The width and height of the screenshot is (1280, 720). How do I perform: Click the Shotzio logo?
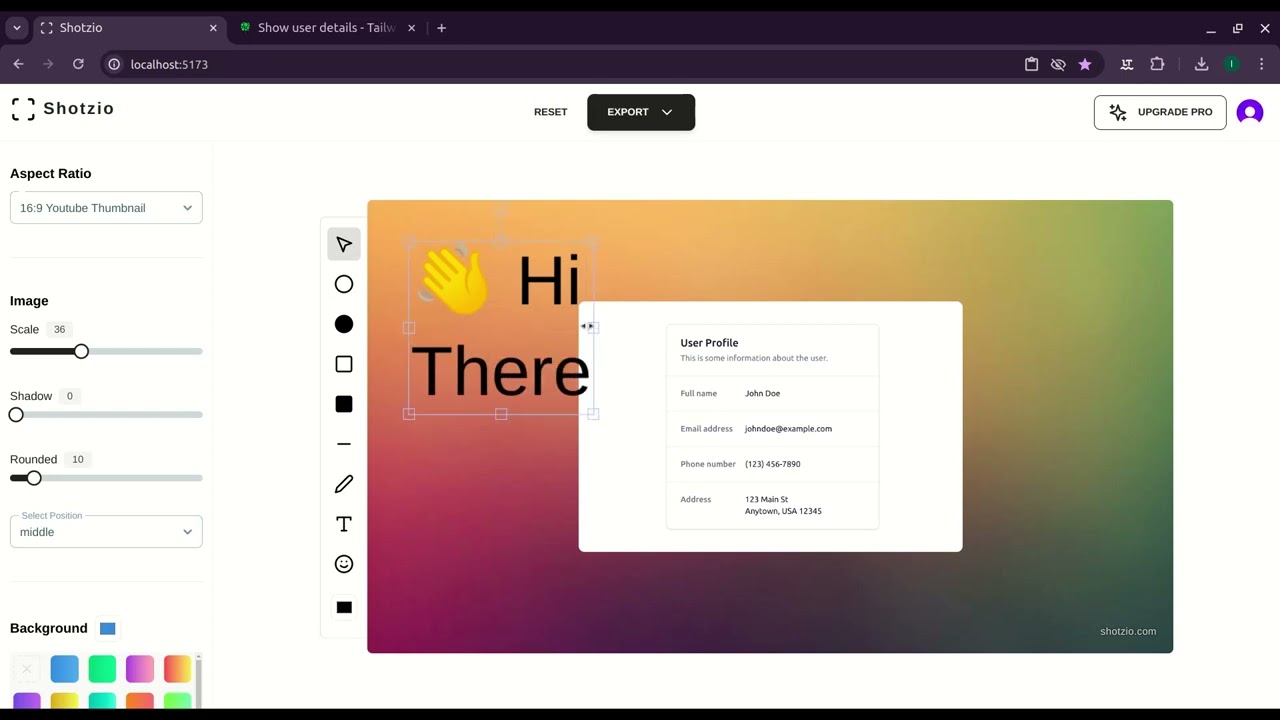click(x=62, y=109)
